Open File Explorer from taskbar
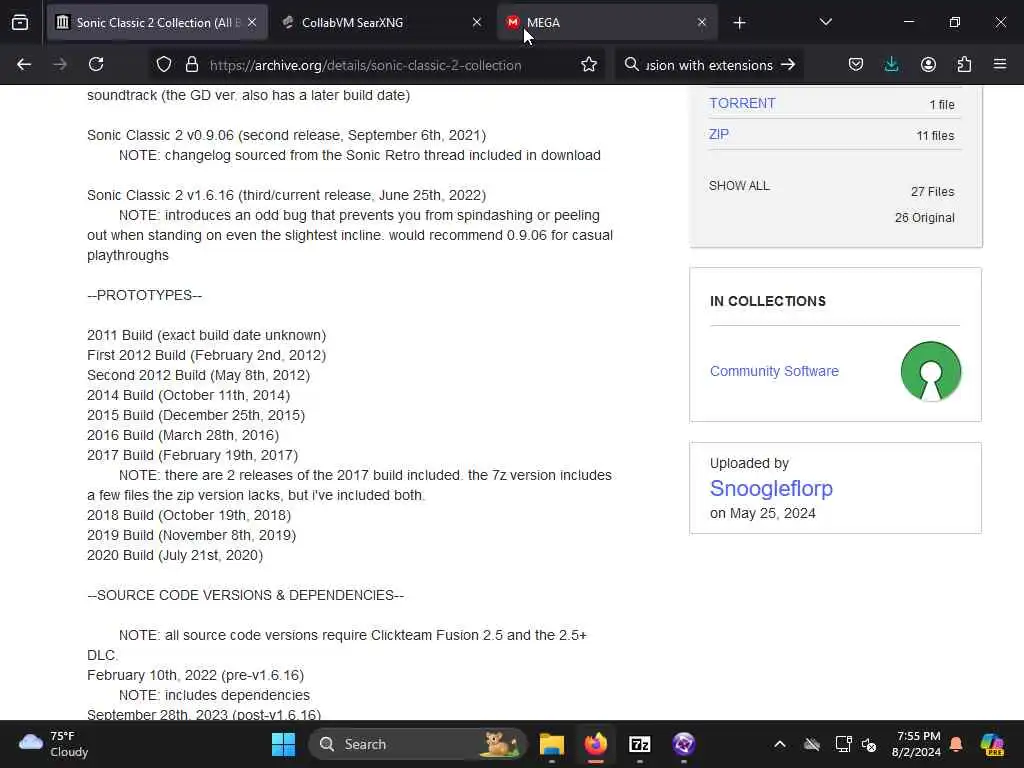1024x768 pixels. (x=552, y=744)
